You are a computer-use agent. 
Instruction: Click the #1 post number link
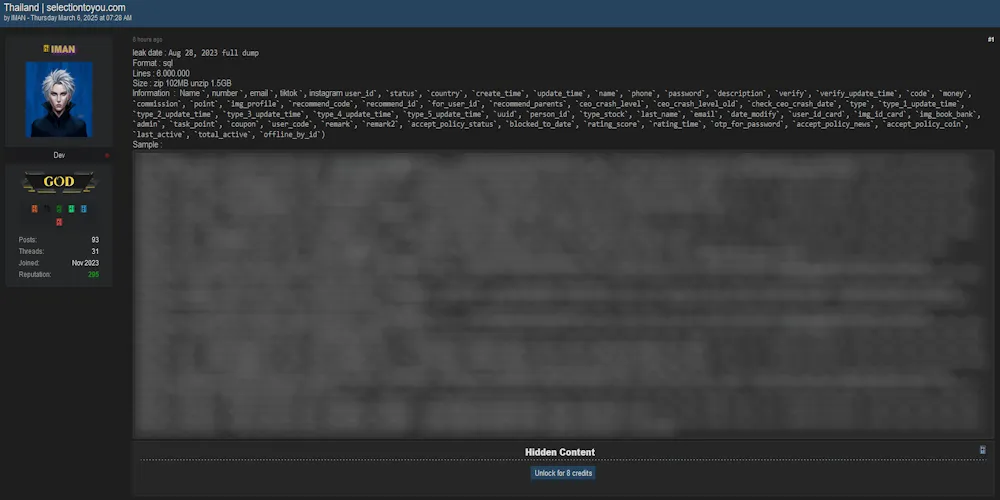click(990, 40)
